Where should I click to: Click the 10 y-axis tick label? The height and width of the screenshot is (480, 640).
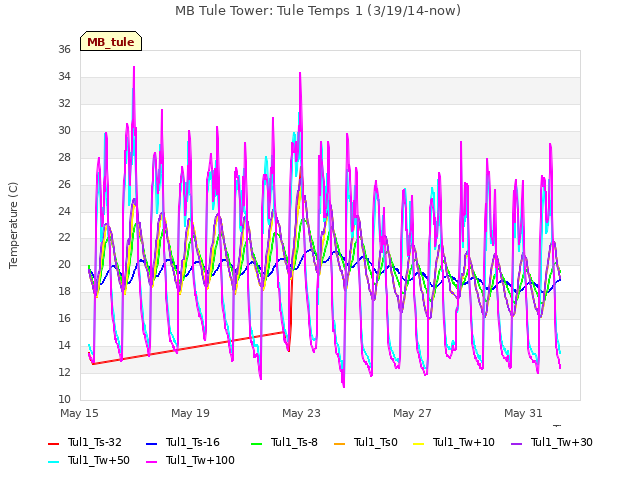(64, 399)
